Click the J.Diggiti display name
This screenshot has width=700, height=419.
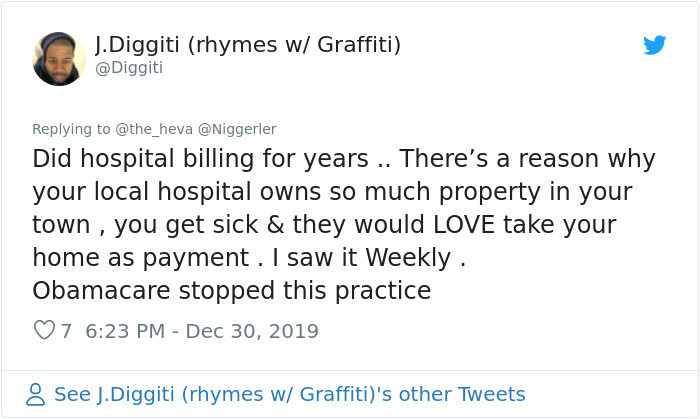pyautogui.click(x=248, y=45)
